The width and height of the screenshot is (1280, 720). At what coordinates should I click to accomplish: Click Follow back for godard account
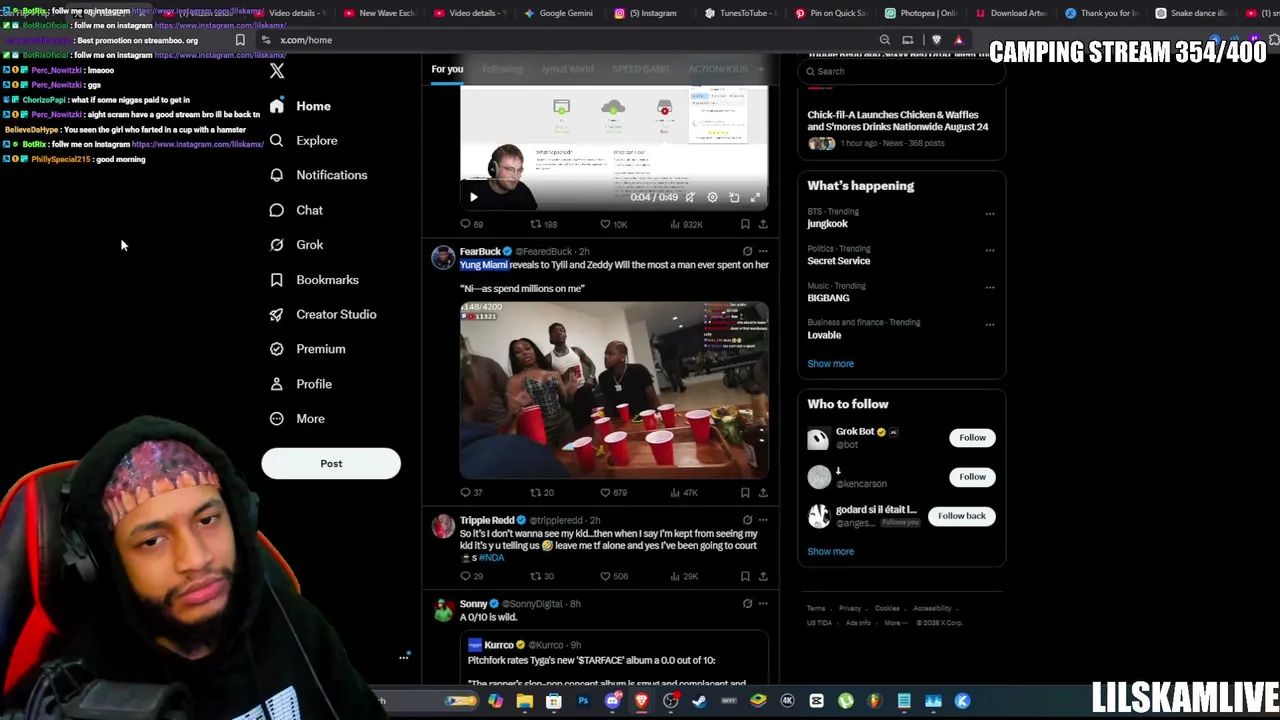962,516
